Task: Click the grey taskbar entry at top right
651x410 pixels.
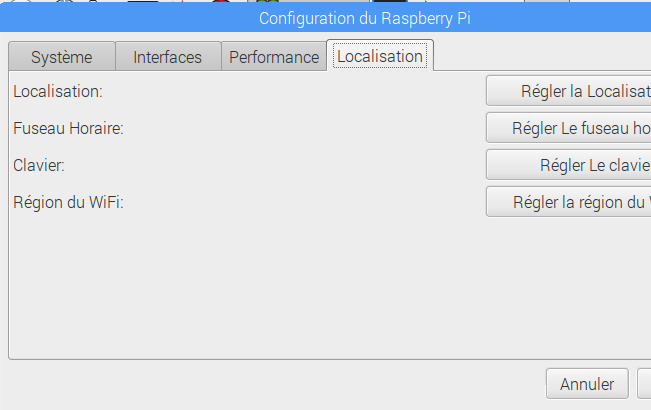Action: [x=547, y=1]
